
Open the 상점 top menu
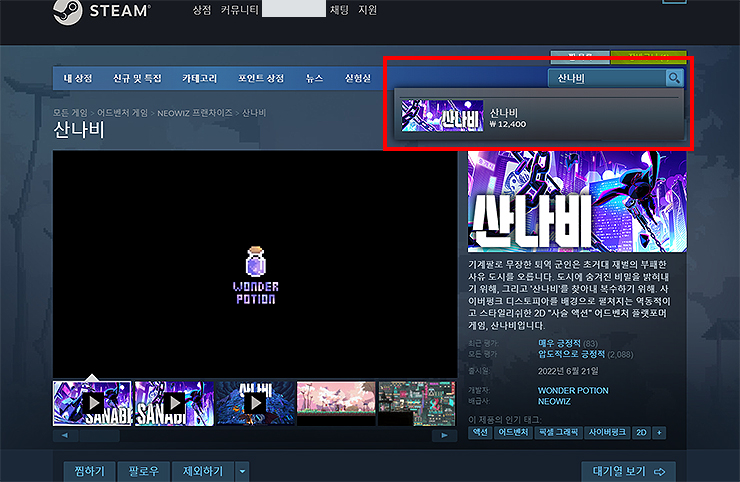coord(202,10)
